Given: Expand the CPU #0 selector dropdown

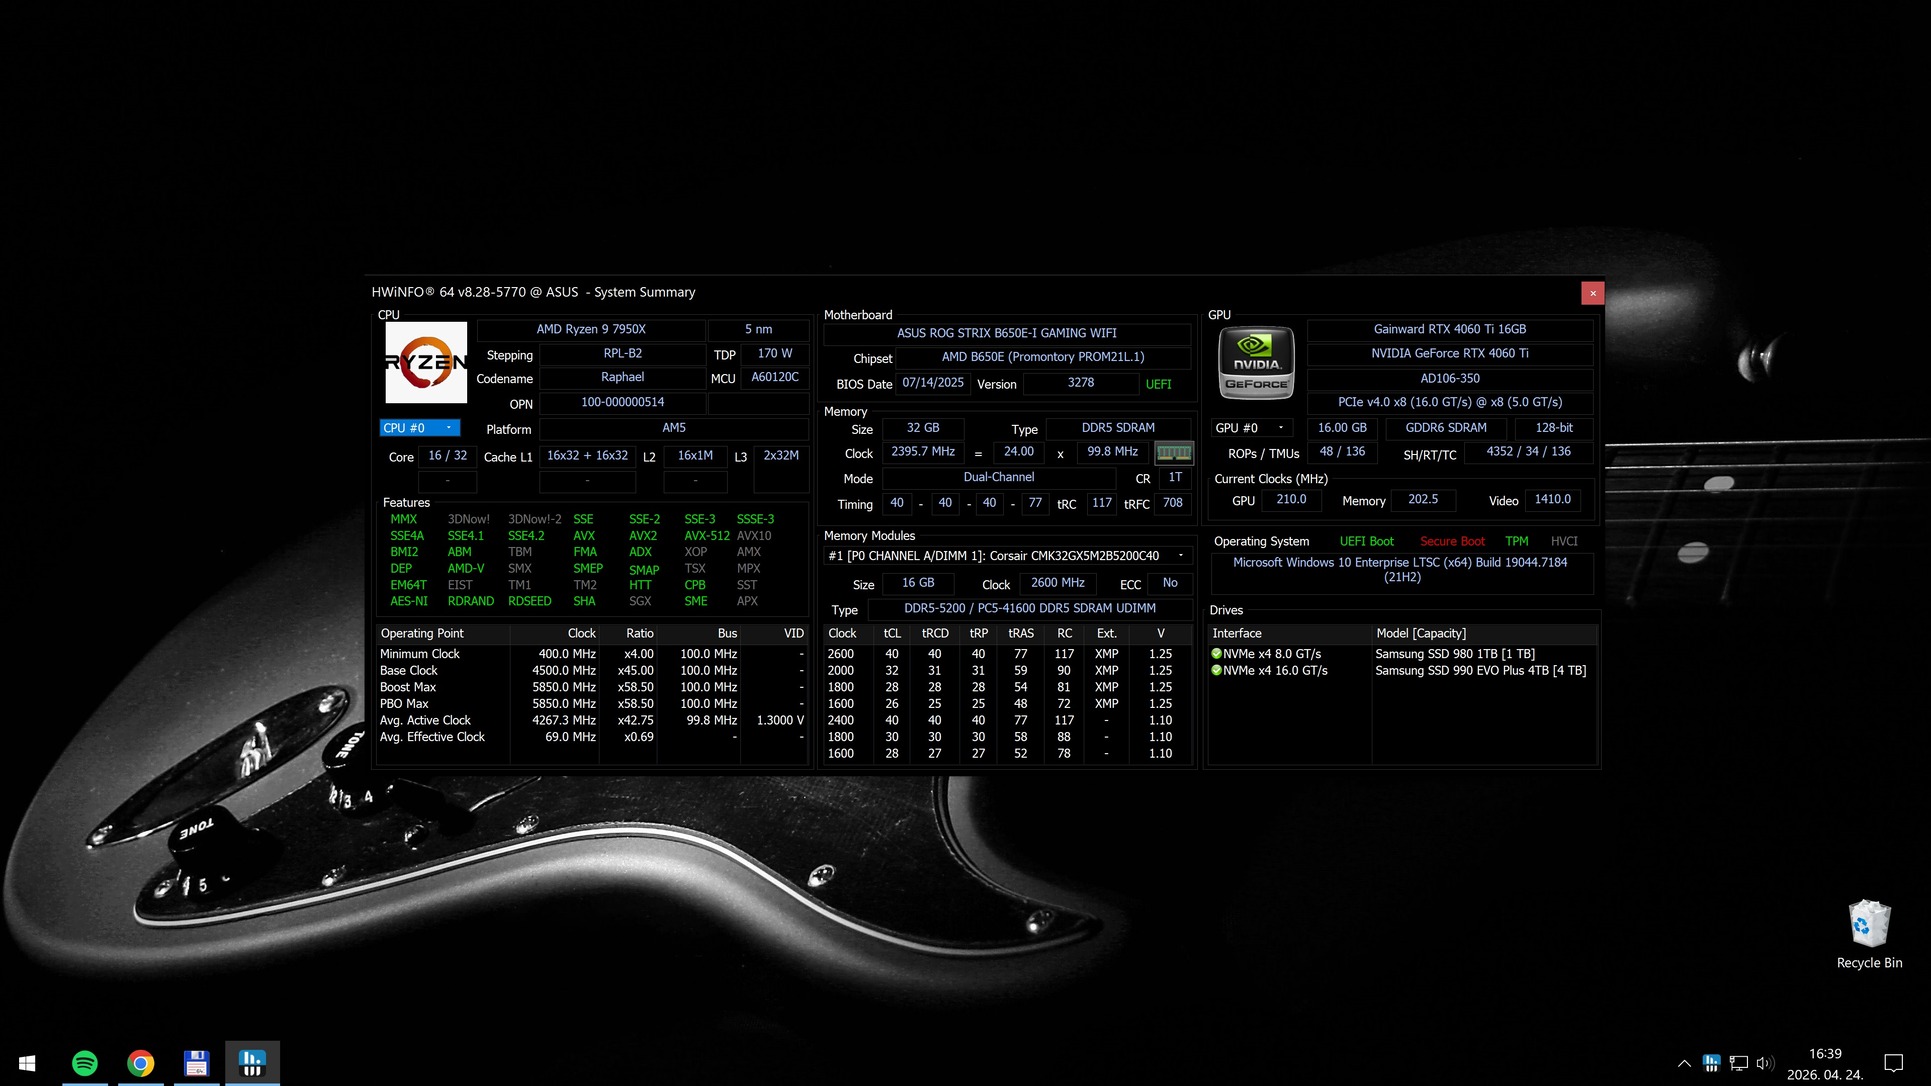Looking at the screenshot, I should pos(448,428).
